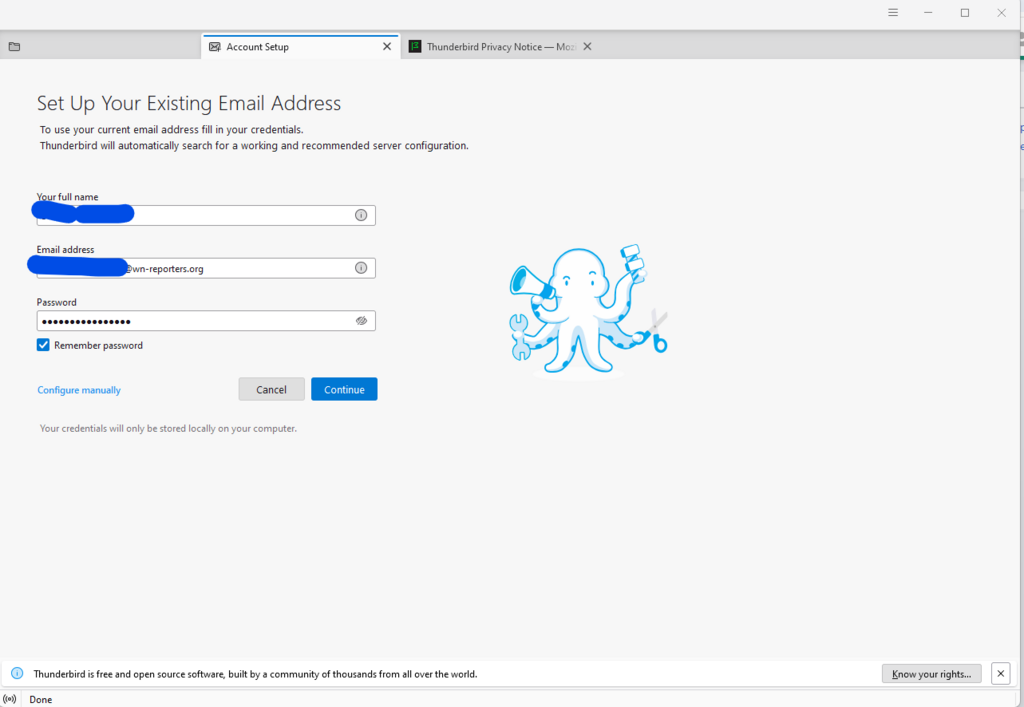Click the connection status icon in status bar
Screen dimensions: 1024x707
pyautogui.click(x=10, y=699)
